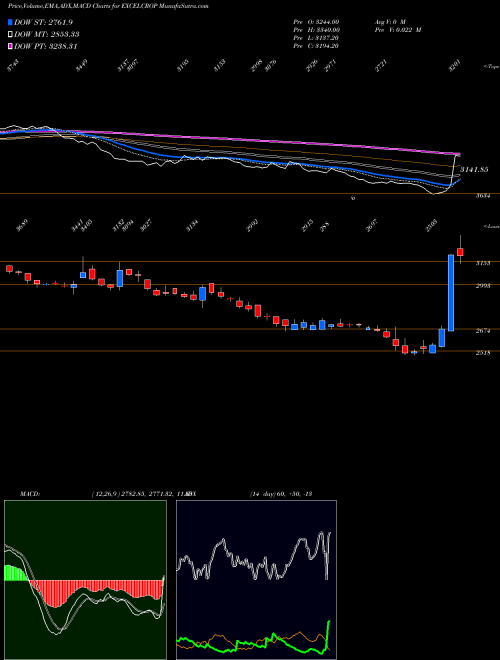Click the Tops axis label

click(x=491, y=66)
